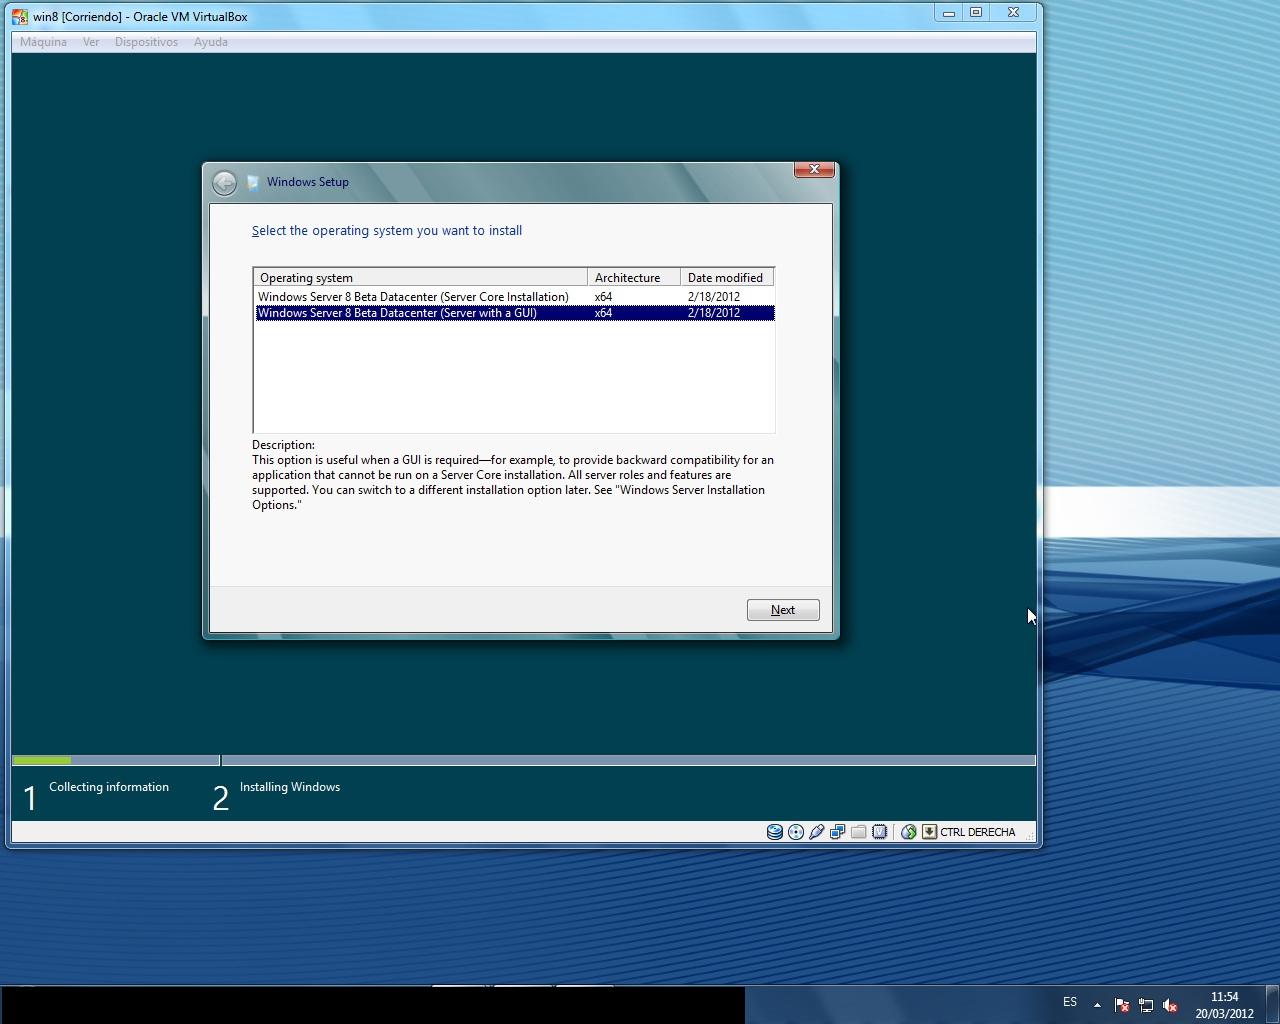The width and height of the screenshot is (1280, 1024).
Task: Open the shared folders status icon
Action: (859, 832)
